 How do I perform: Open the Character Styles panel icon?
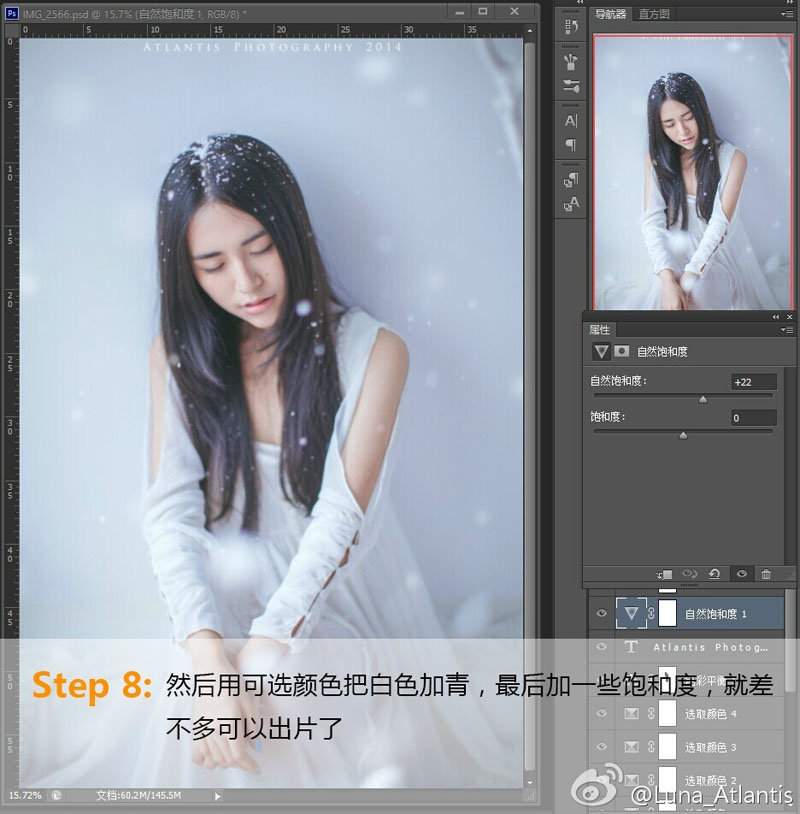(571, 204)
